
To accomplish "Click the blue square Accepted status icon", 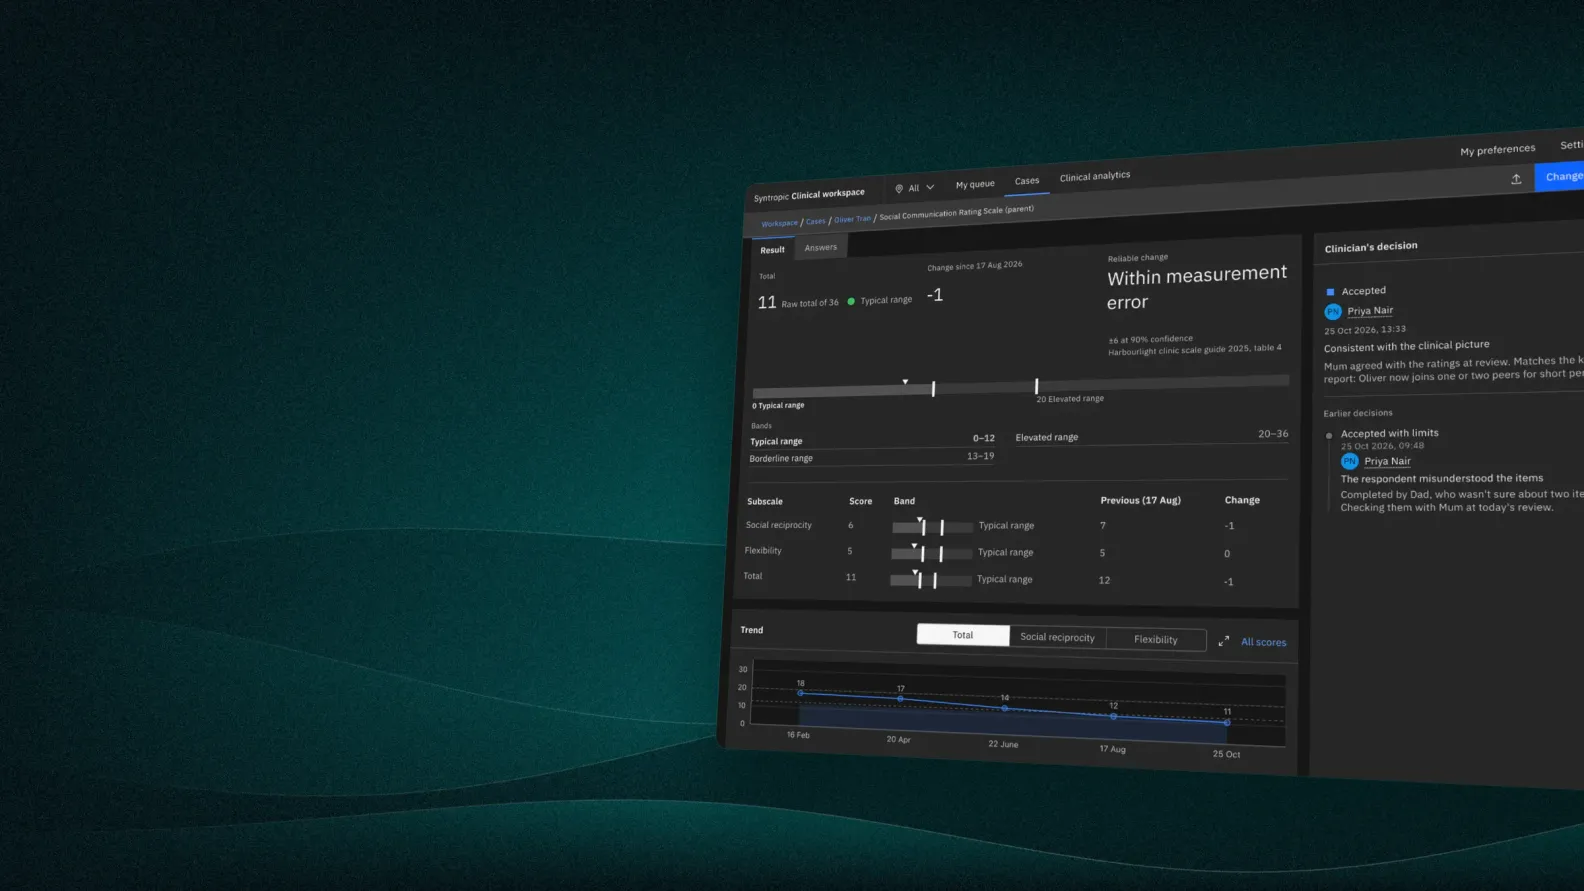I will tap(1330, 292).
